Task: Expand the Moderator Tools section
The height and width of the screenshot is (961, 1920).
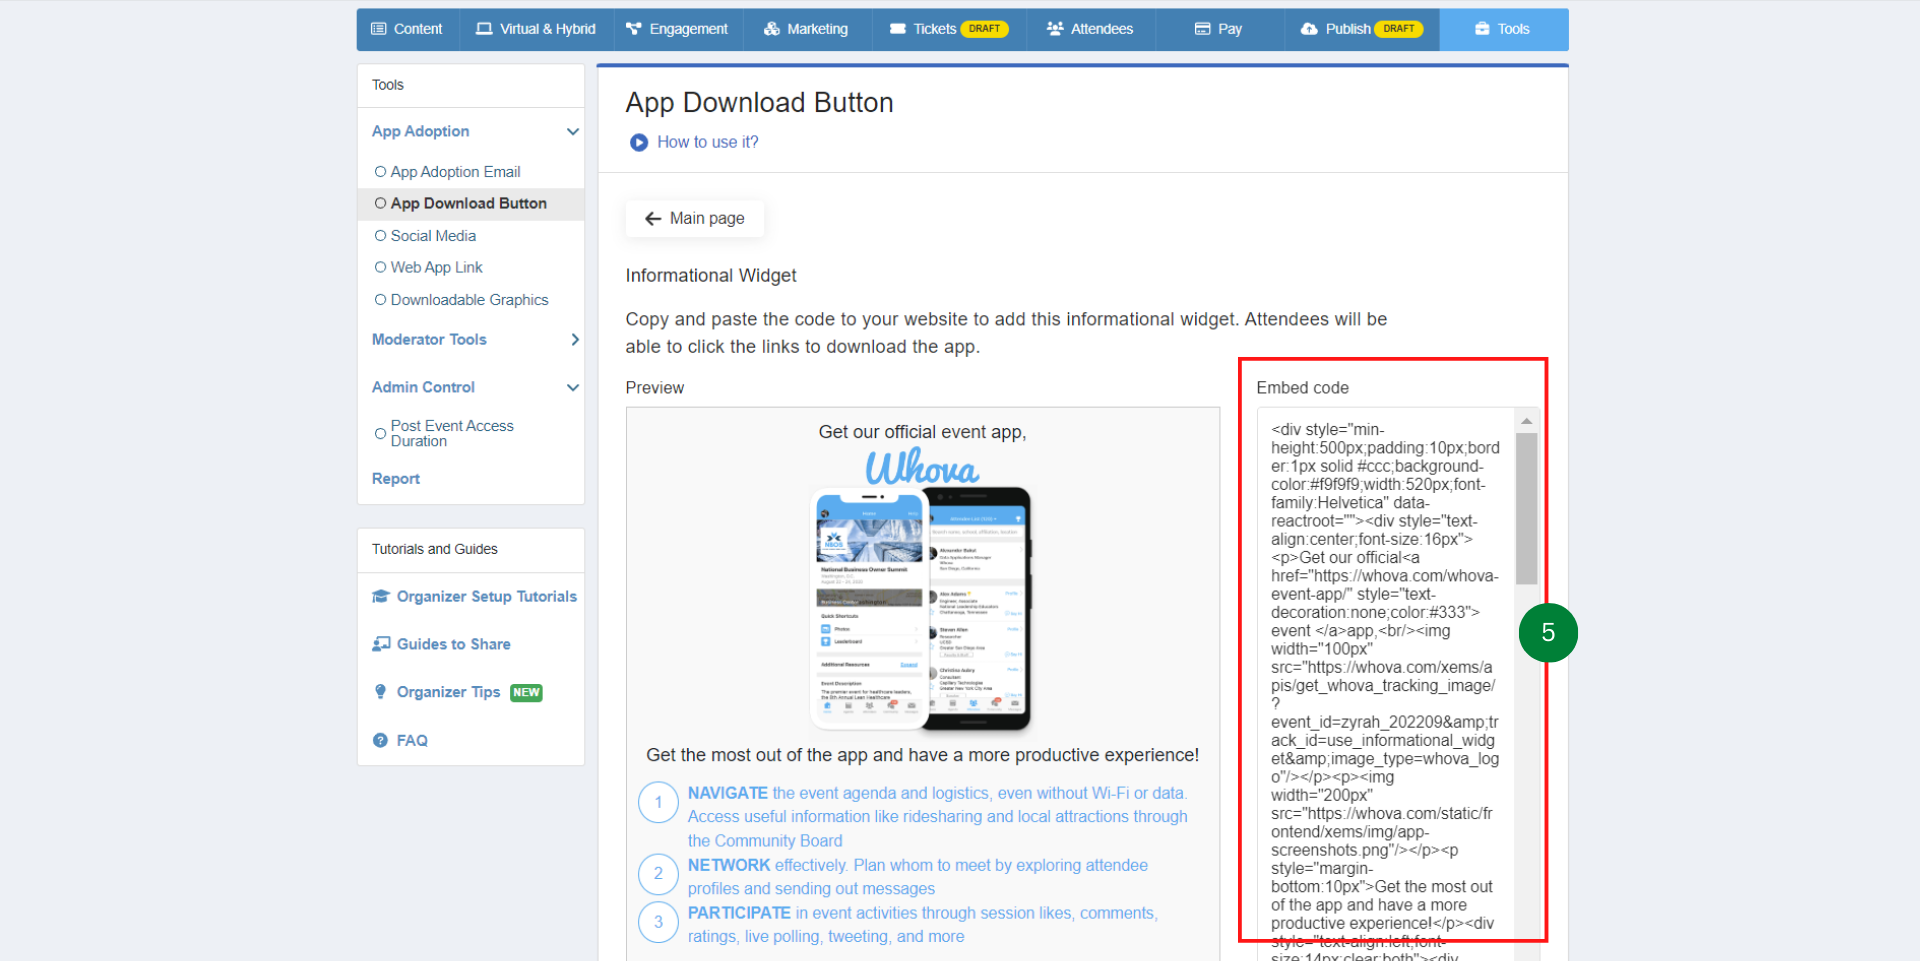Action: click(574, 340)
